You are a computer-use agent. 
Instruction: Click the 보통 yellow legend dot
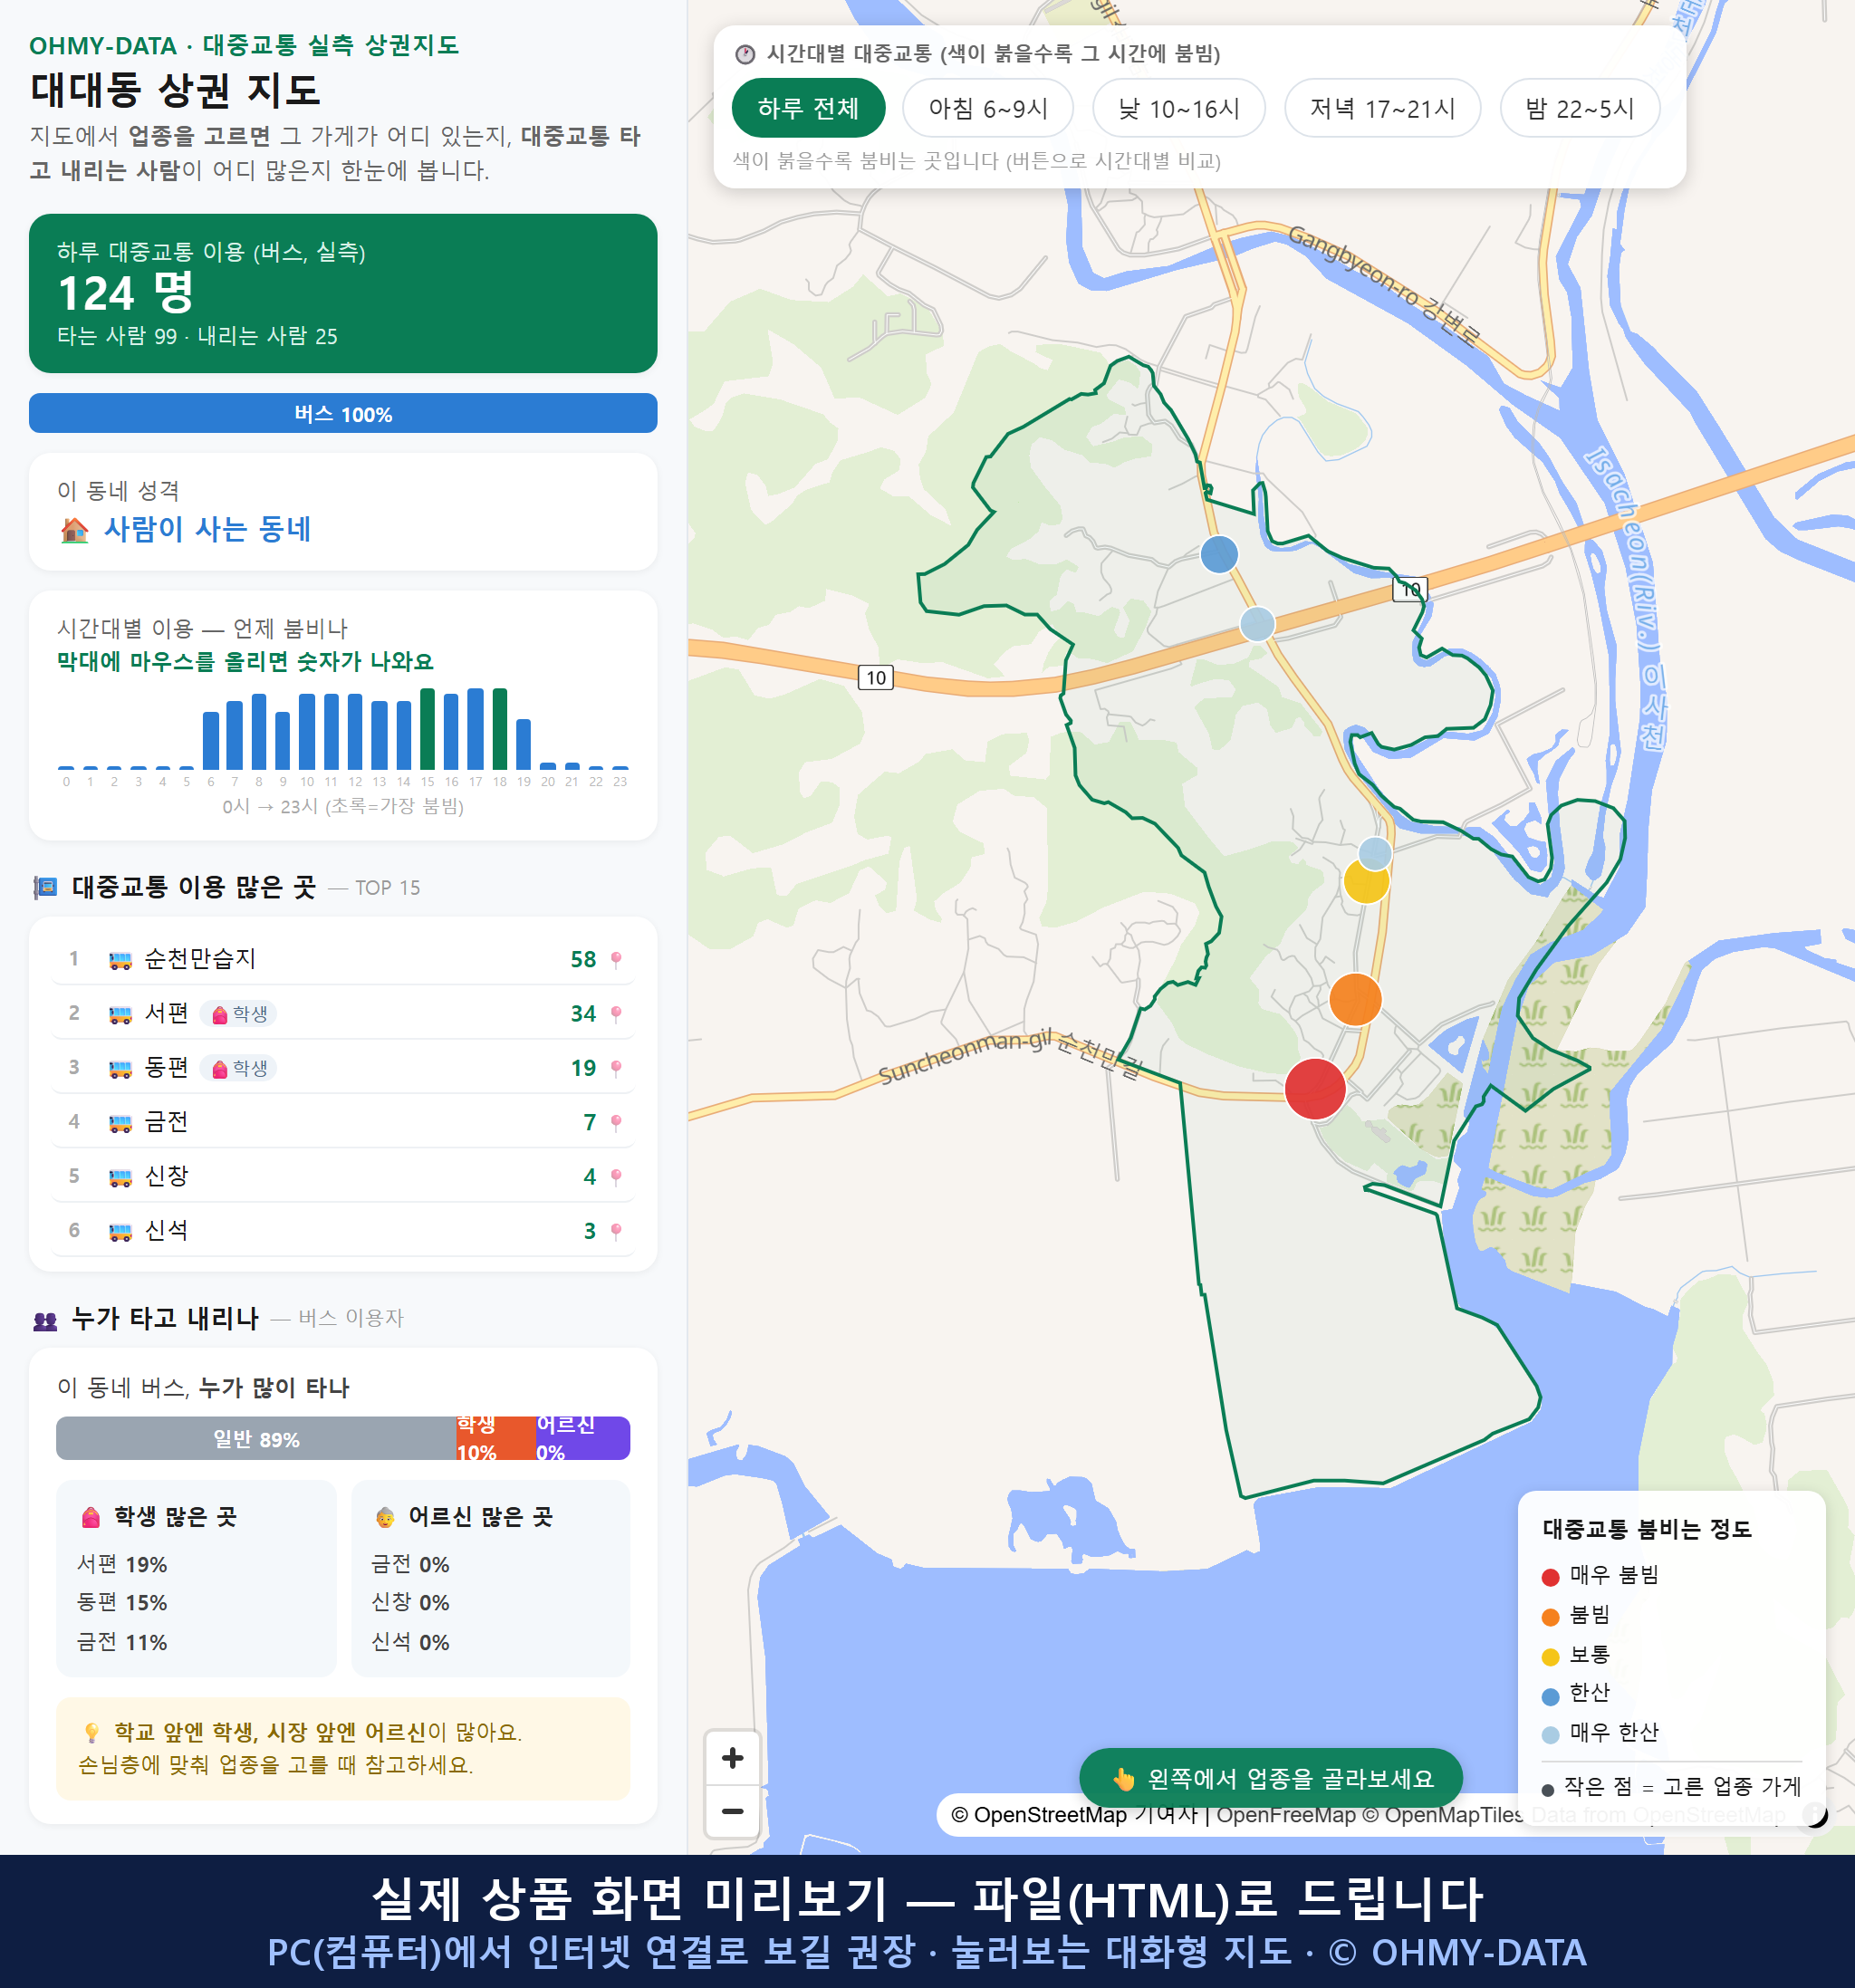(1550, 1657)
